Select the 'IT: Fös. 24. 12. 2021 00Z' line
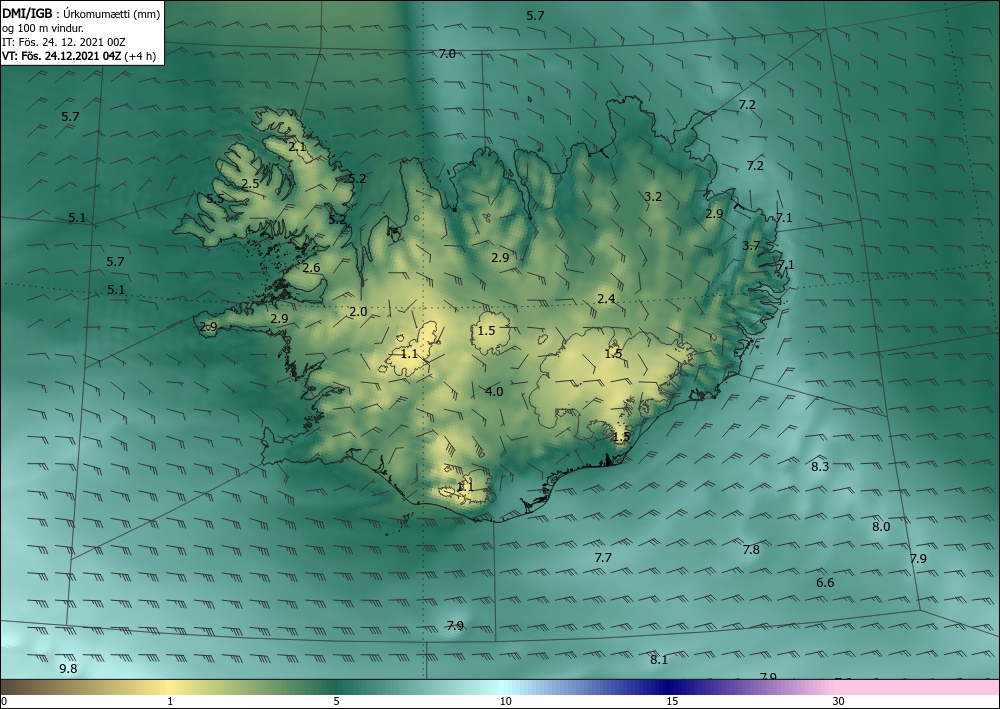Screen dimensions: 1000x709 click(64, 42)
